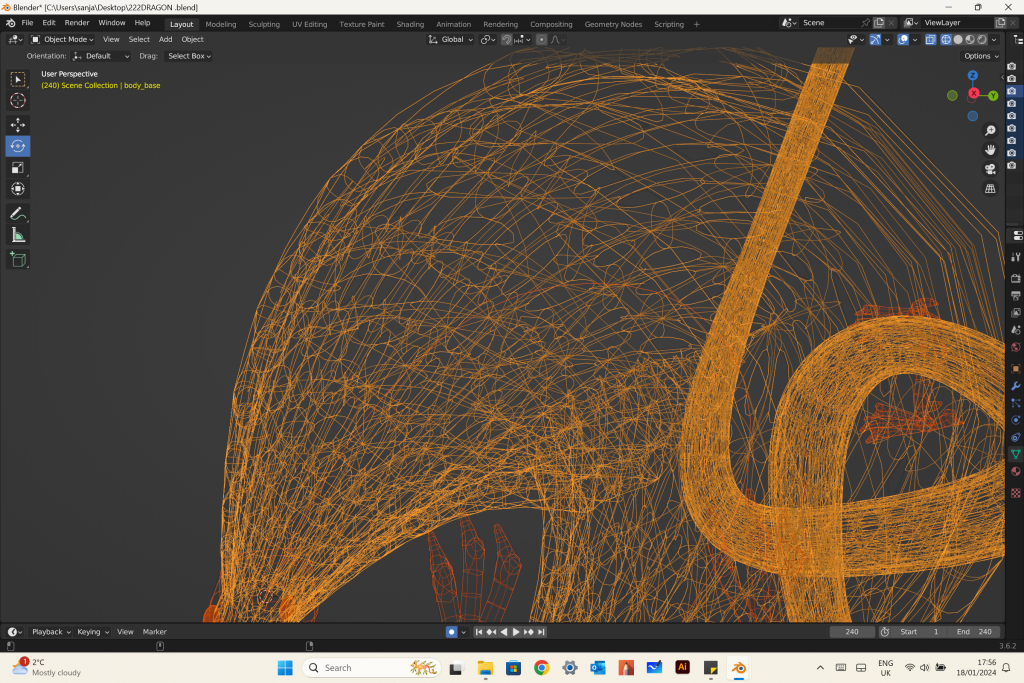Open Global transform orientation dropdown

(451, 40)
